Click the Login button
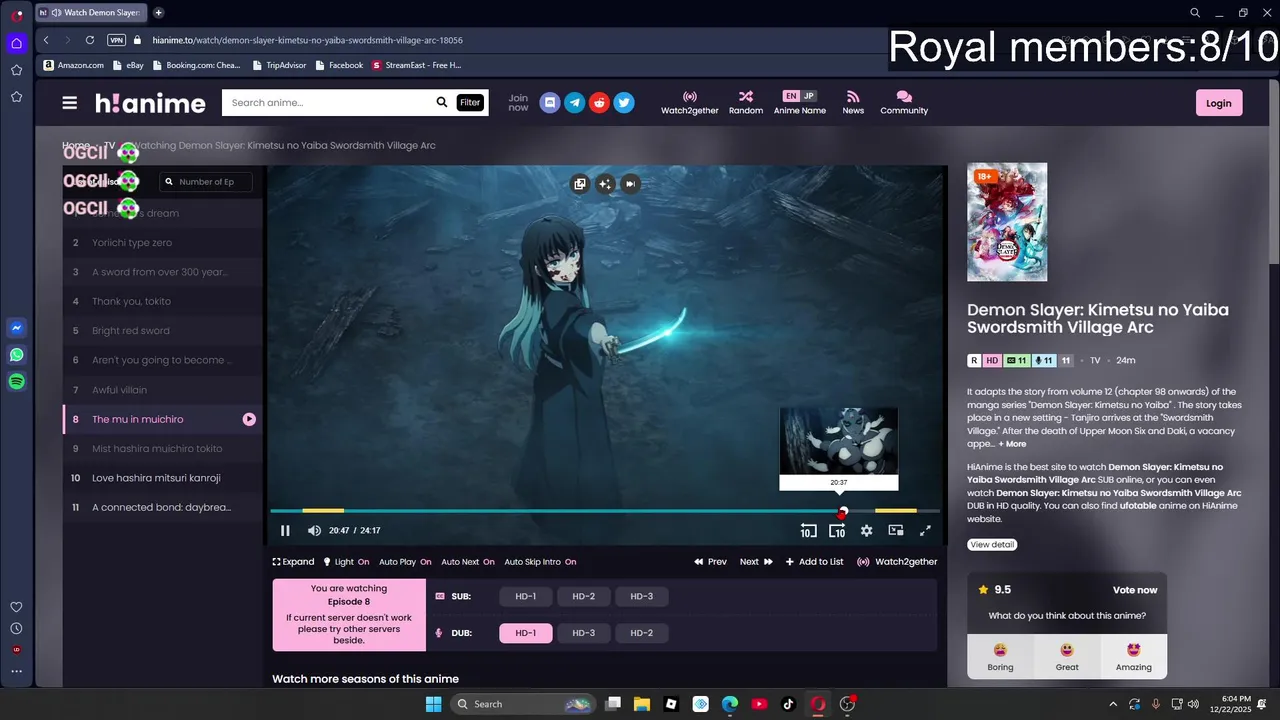Screen dimensions: 1280x720 (x=1219, y=103)
